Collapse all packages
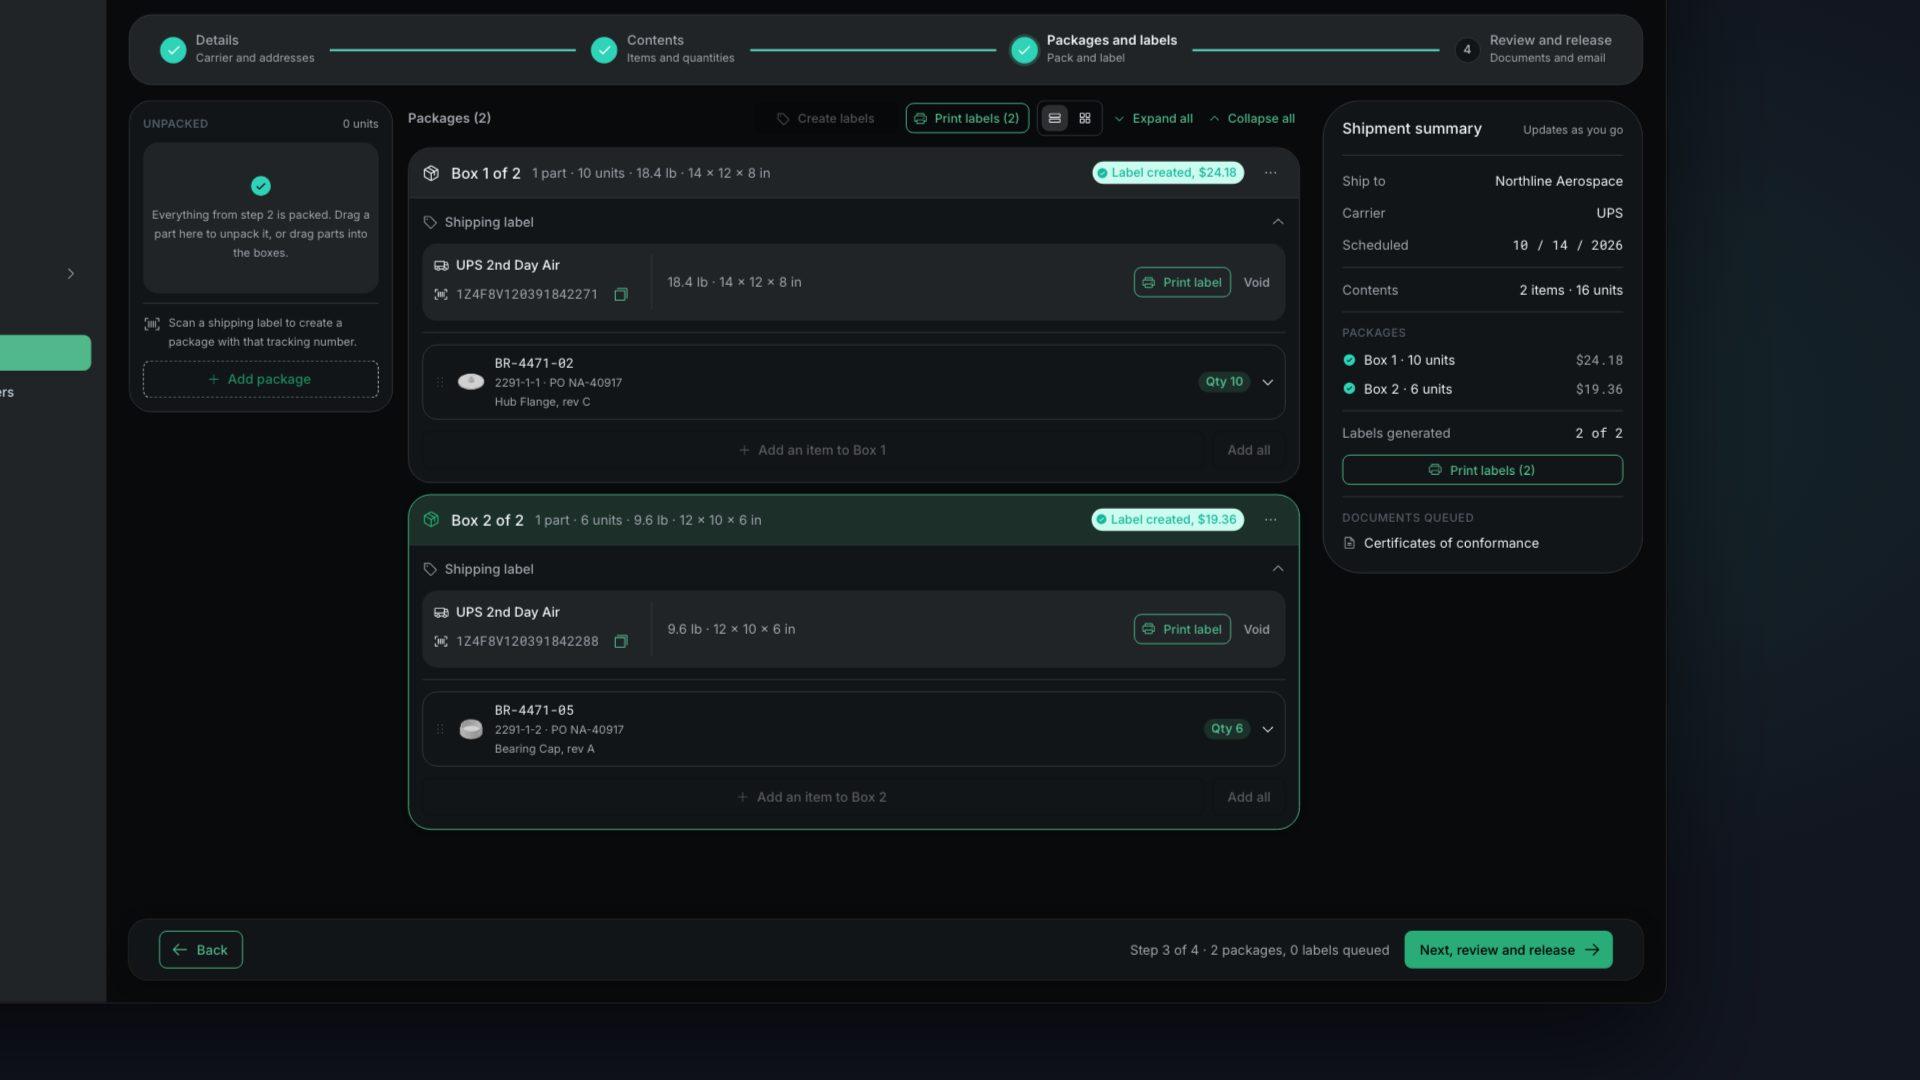Screen dimensions: 1920x1080 tap(1251, 118)
